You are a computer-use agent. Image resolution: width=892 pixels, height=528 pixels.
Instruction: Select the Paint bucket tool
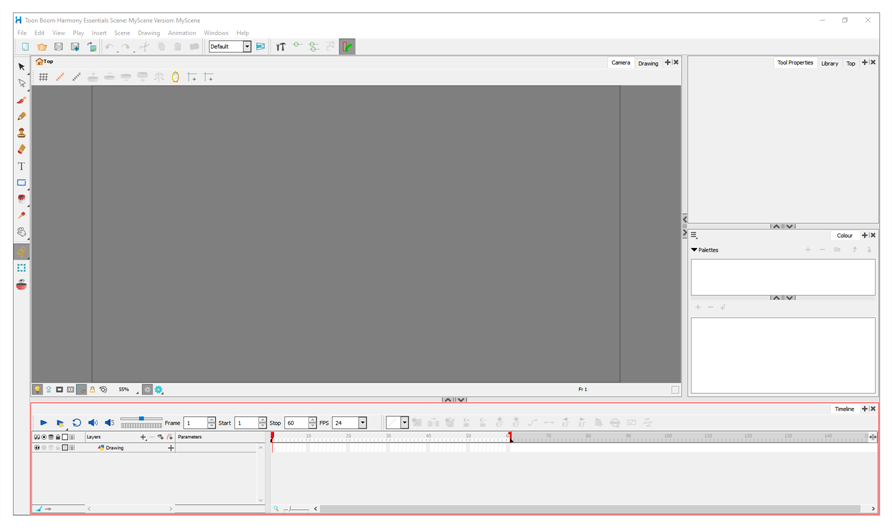click(21, 199)
